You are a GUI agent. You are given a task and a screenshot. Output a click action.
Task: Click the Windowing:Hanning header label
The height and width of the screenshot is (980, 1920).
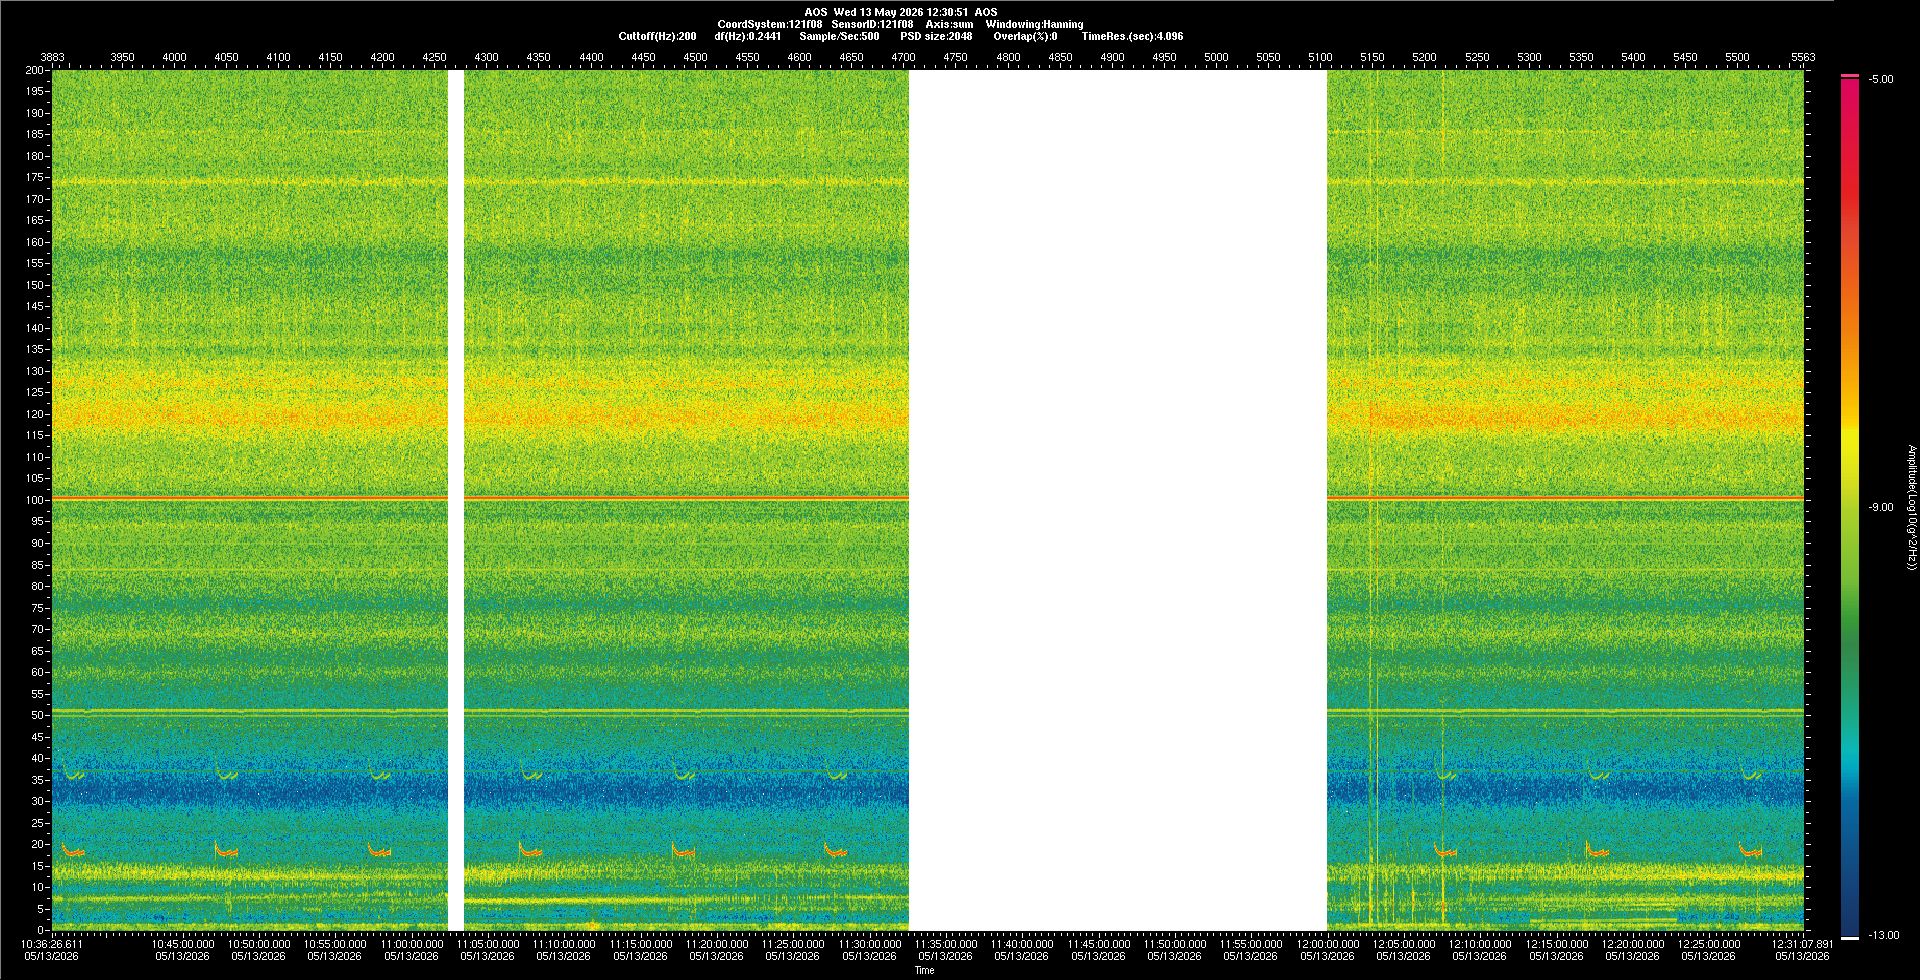(x=1034, y=24)
